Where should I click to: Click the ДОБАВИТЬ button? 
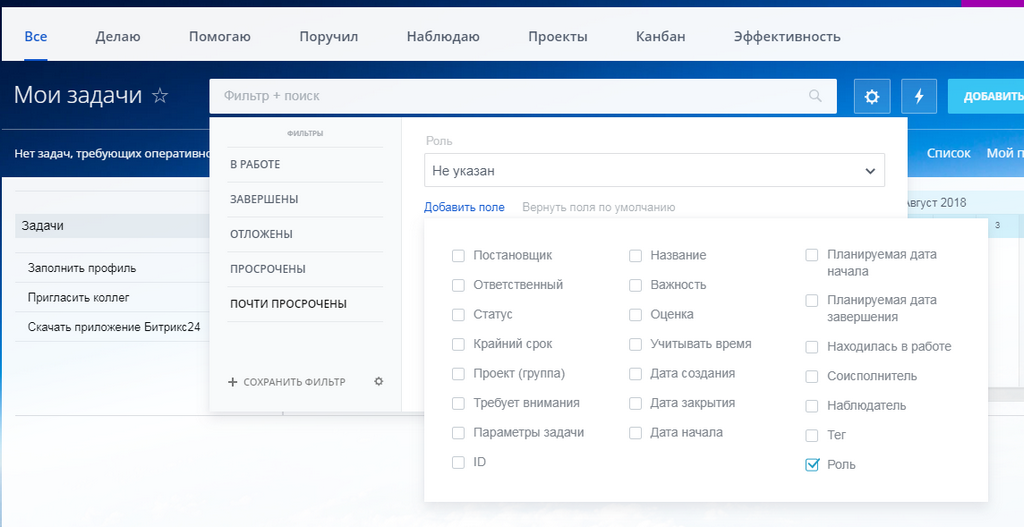click(986, 97)
